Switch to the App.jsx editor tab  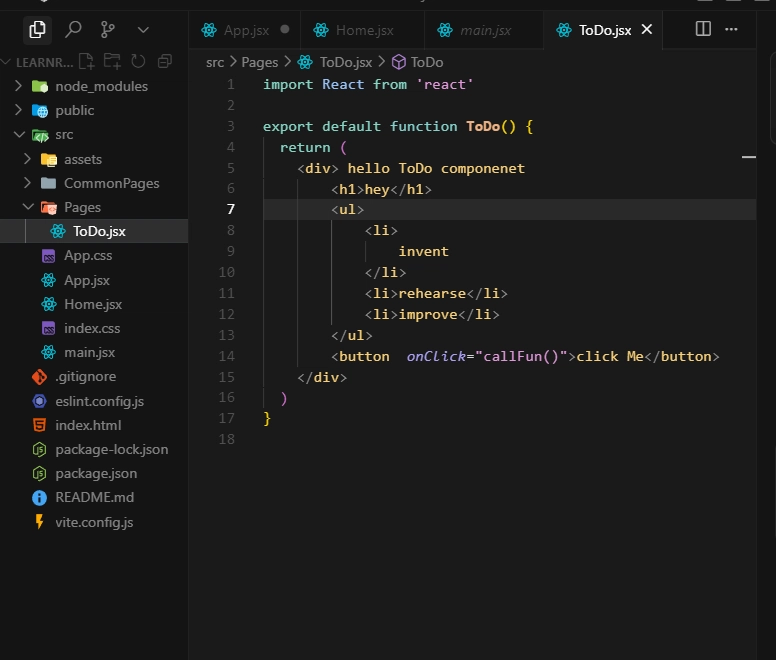click(246, 30)
